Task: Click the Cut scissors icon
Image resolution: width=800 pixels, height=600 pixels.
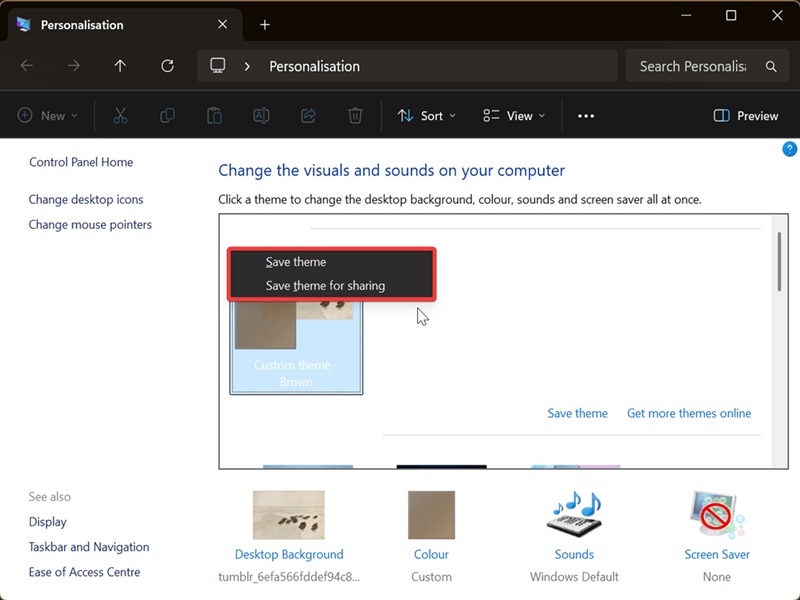Action: click(x=120, y=116)
